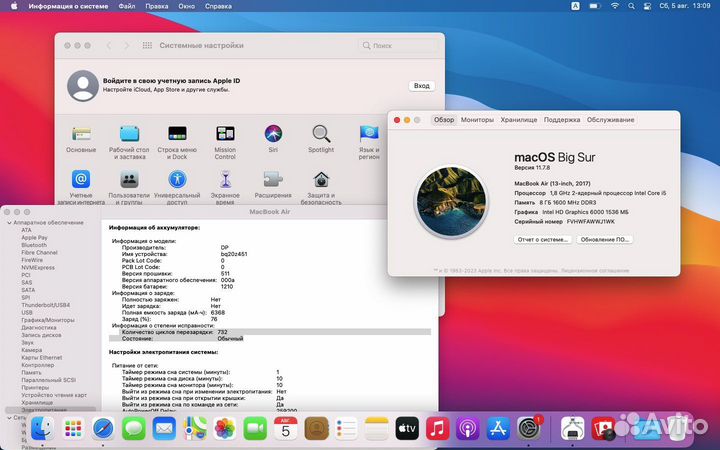The image size is (720, 450).
Task: Open the Файл menu
Action: pyautogui.click(x=127, y=6)
